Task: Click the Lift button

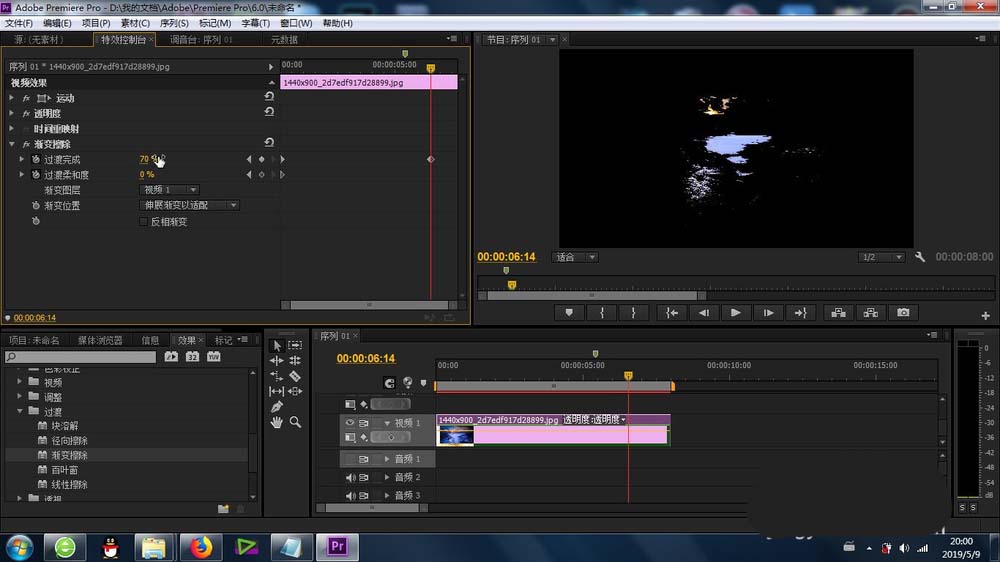Action: tap(839, 313)
